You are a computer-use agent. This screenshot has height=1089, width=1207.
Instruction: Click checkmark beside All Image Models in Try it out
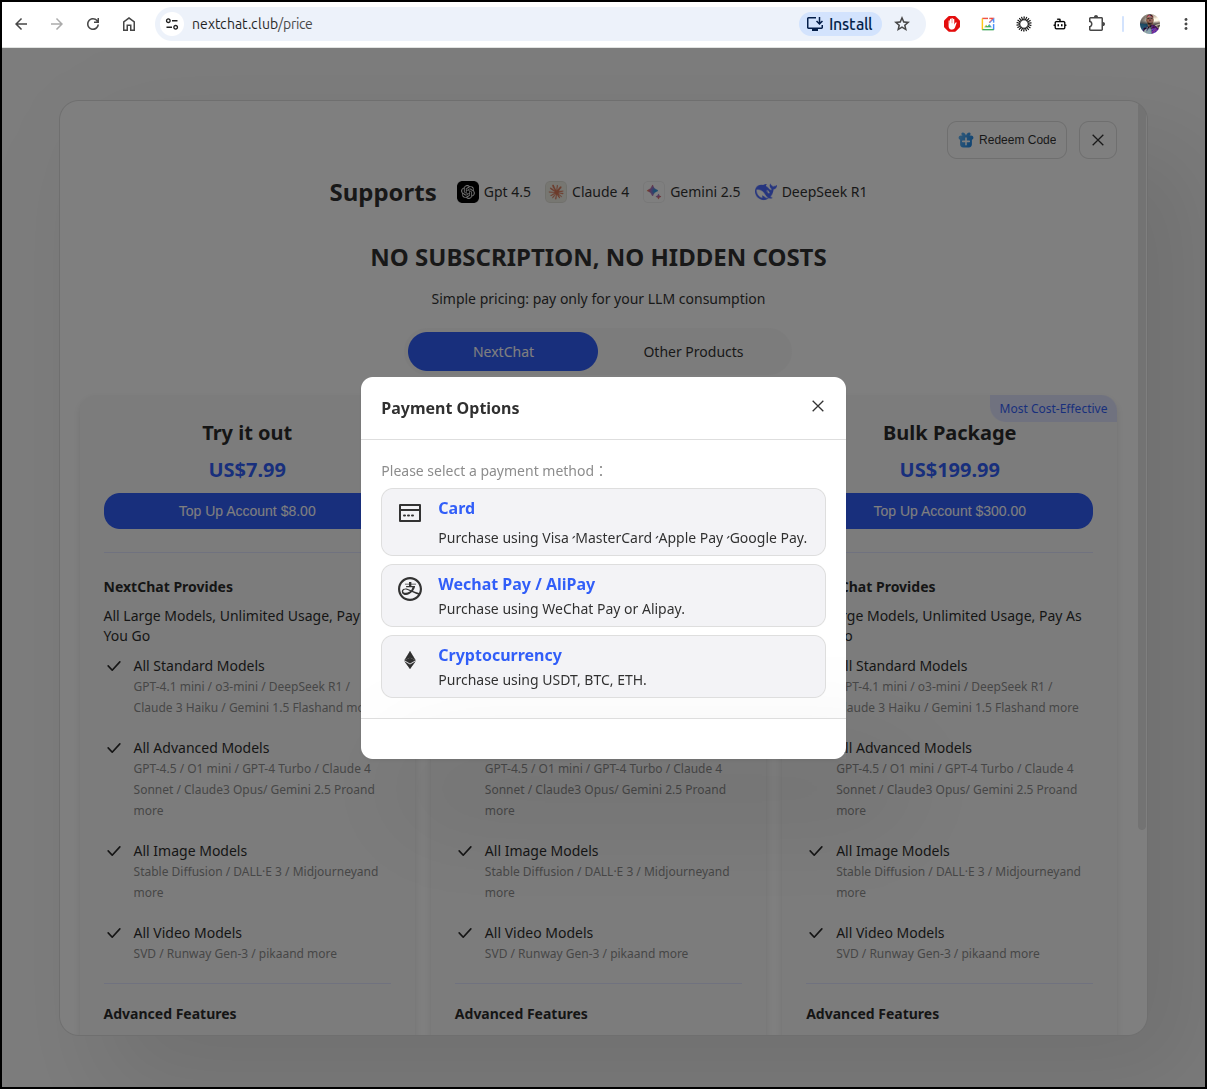click(x=114, y=851)
